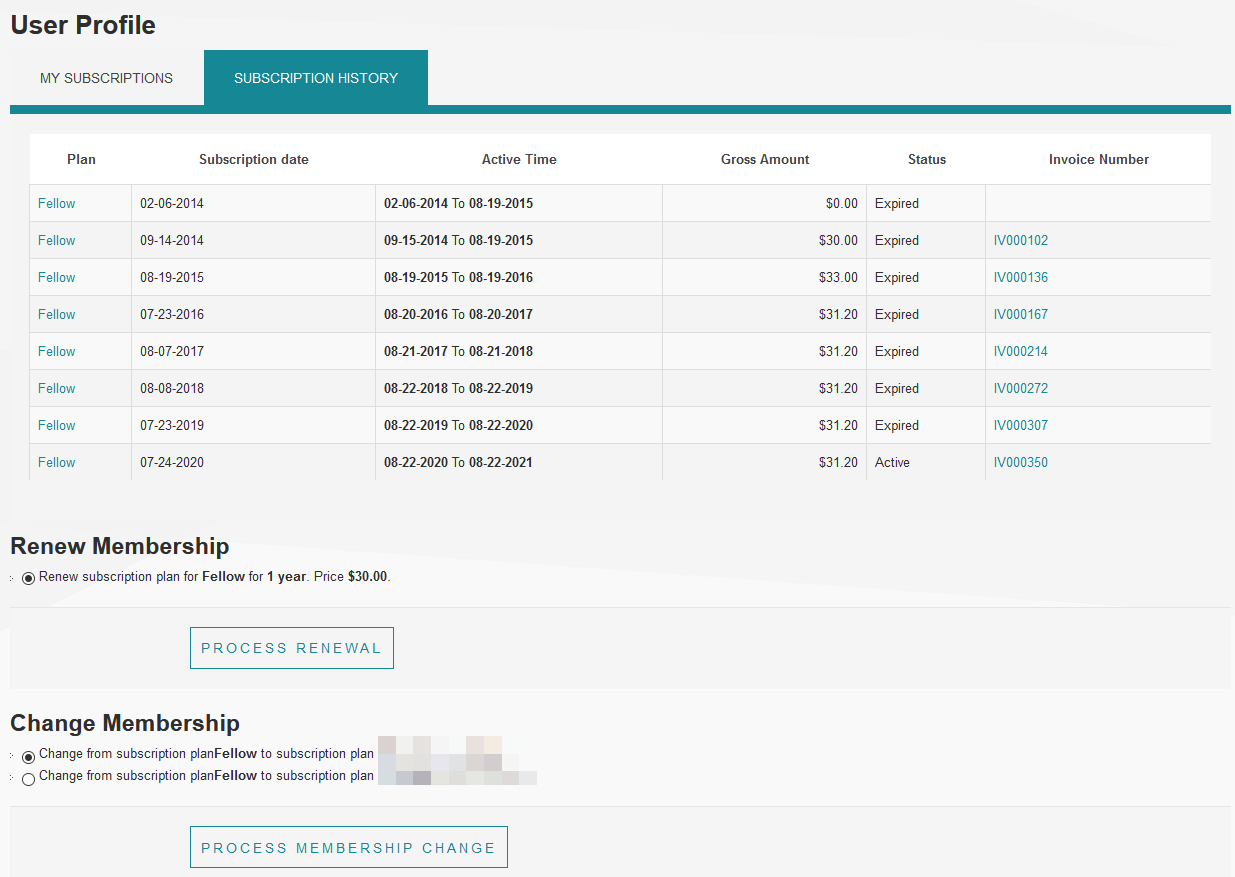Open invoice IV000136
Screen dimensions: 1235x877
[x=1021, y=277]
